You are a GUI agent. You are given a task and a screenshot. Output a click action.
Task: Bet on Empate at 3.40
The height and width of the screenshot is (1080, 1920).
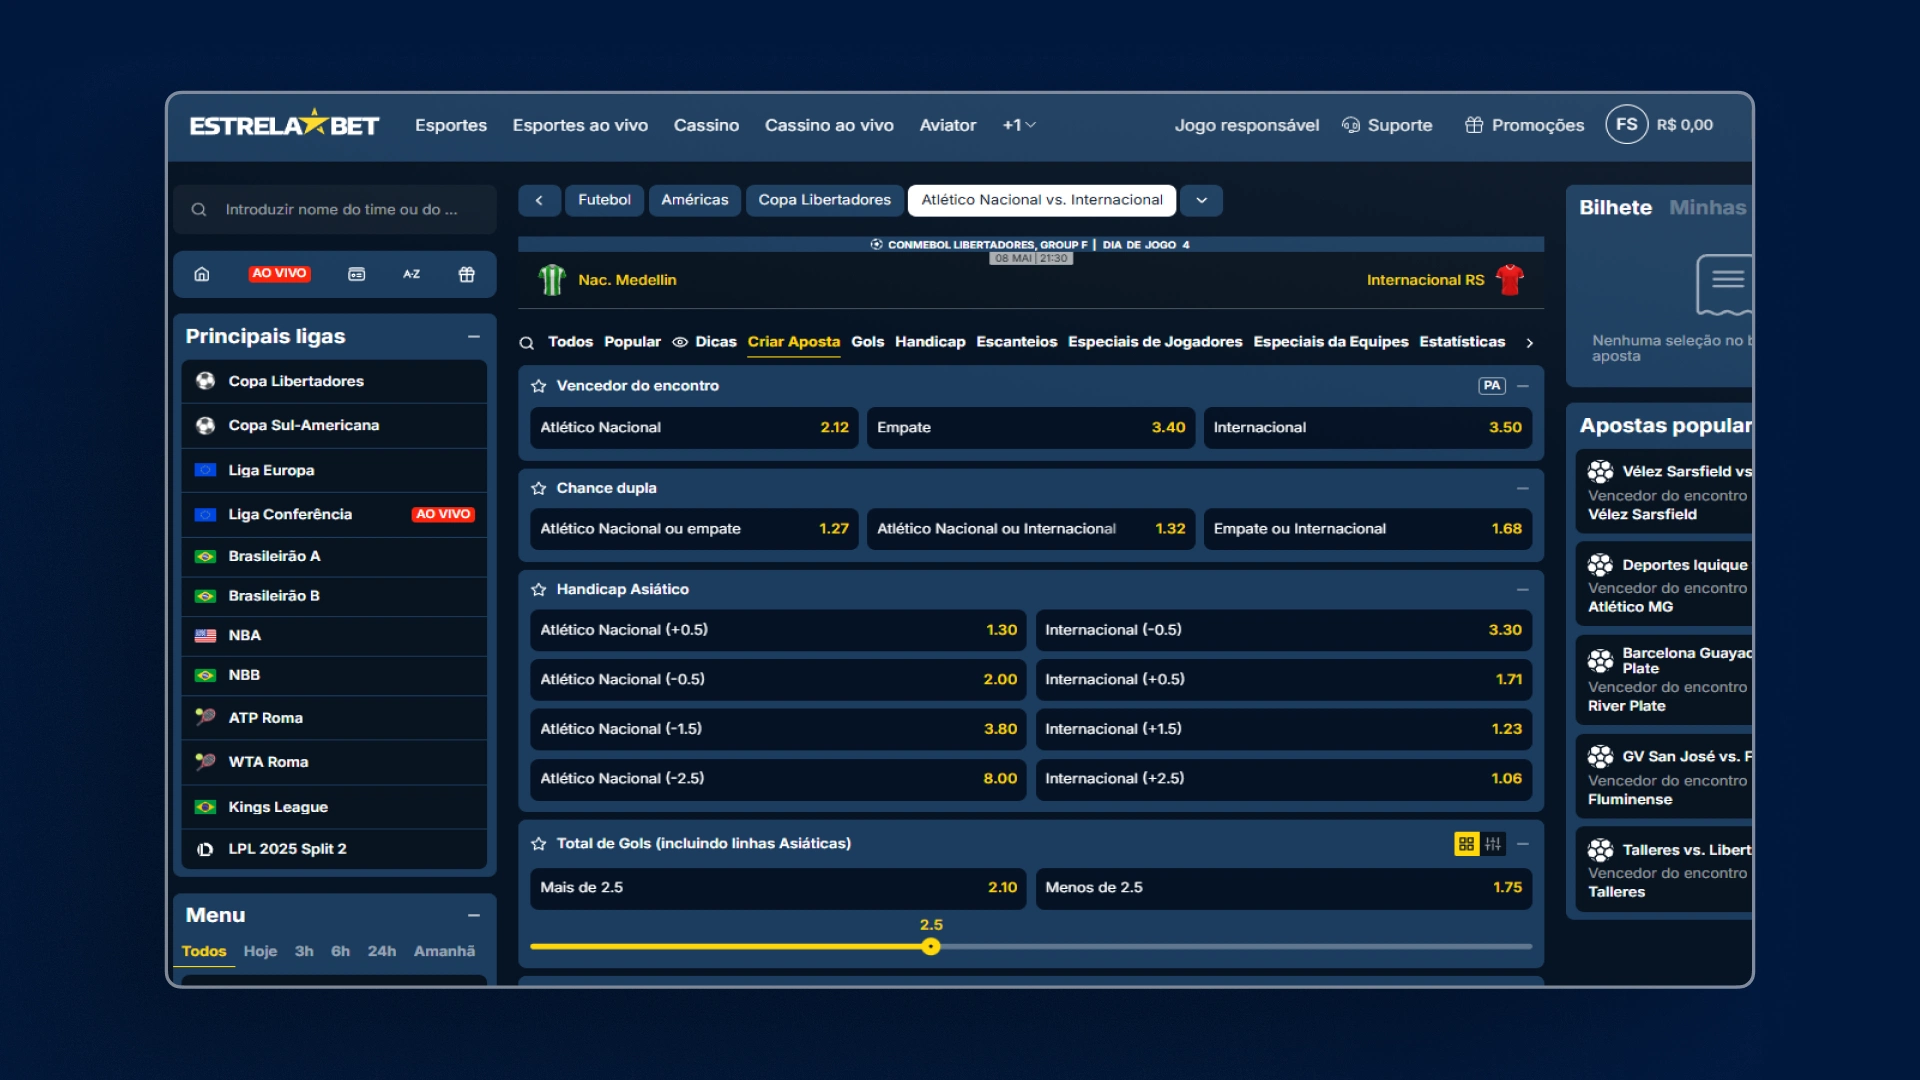pos(1031,427)
